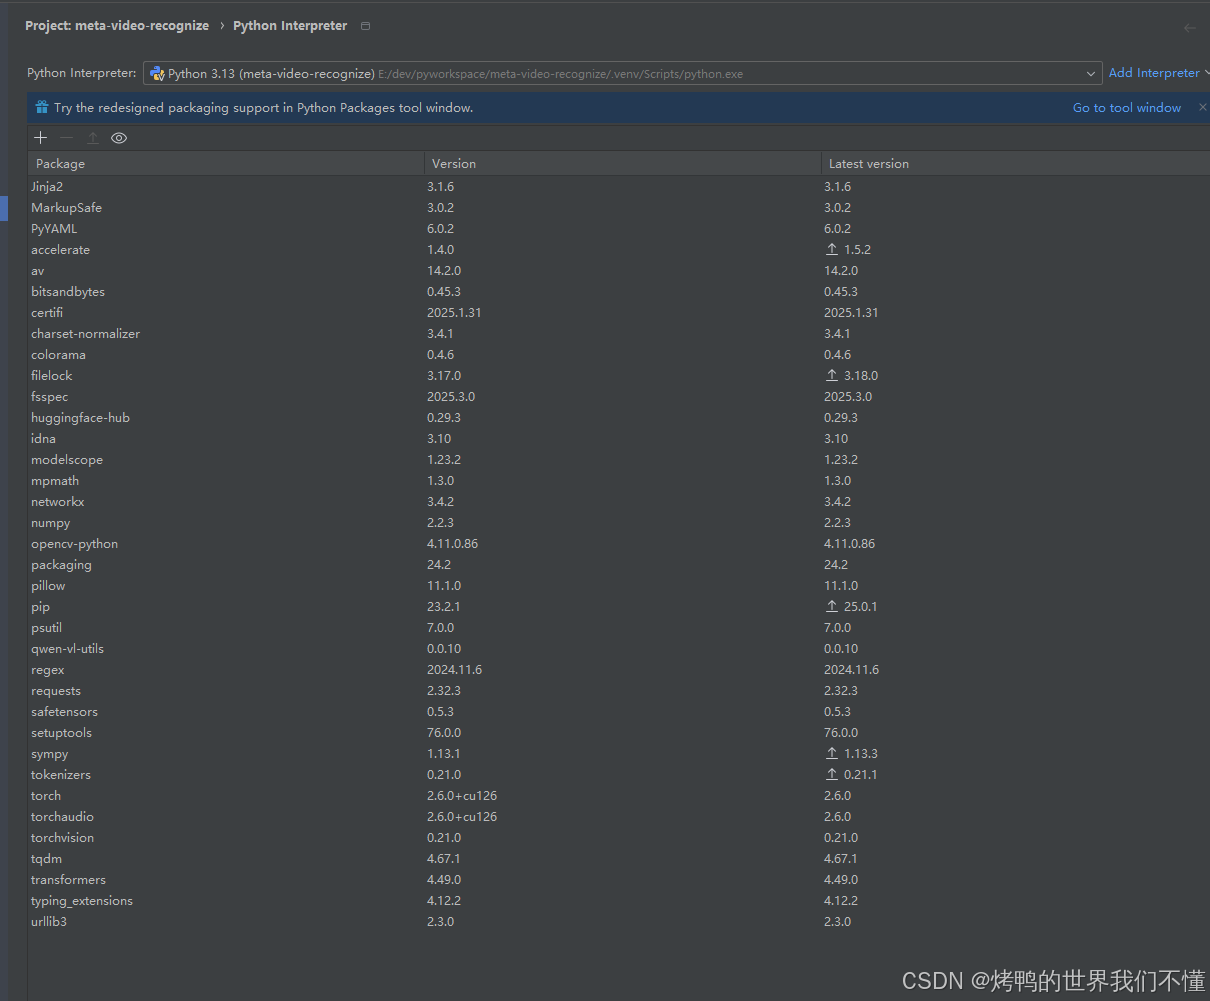Viewport: 1210px width, 1001px height.
Task: Select the Jinja2 package row
Action: pyautogui.click(x=619, y=187)
